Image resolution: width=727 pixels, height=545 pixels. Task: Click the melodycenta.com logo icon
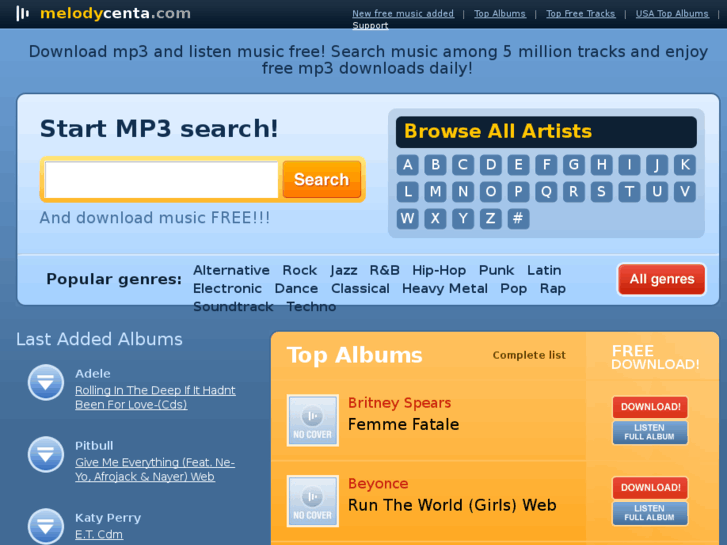tap(22, 13)
